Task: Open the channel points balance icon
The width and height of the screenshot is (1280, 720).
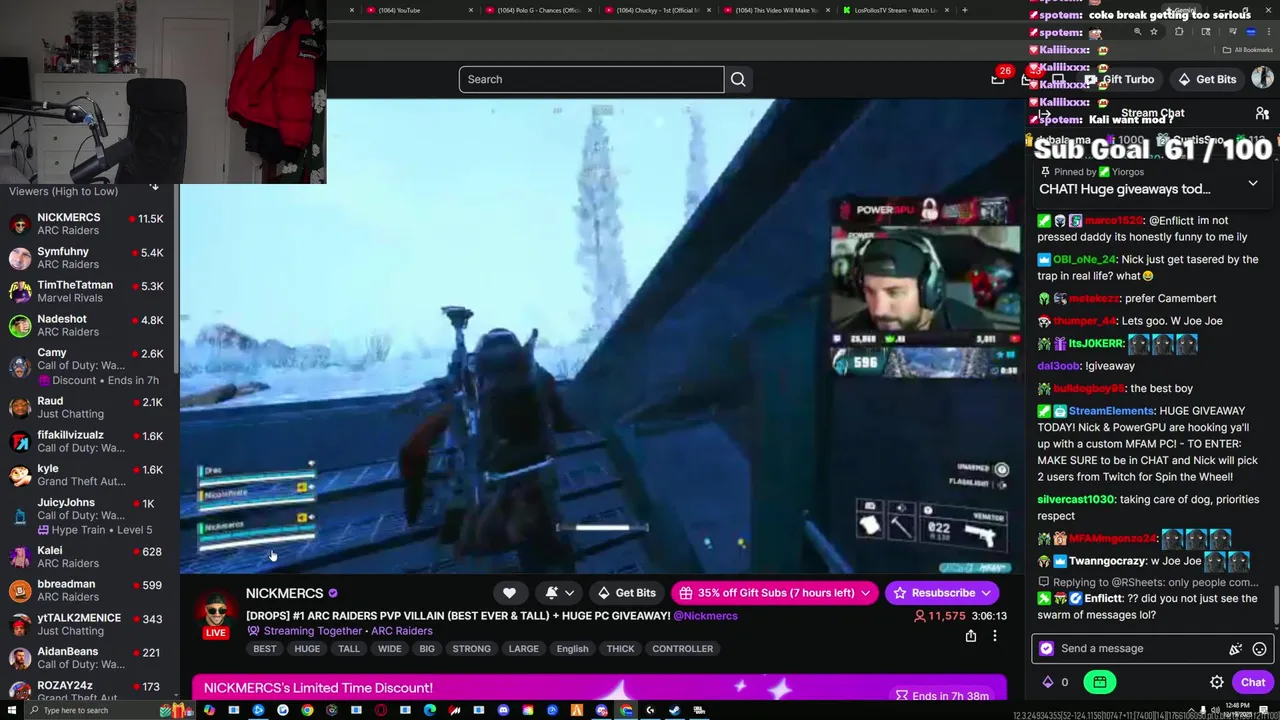Action: (x=1048, y=682)
